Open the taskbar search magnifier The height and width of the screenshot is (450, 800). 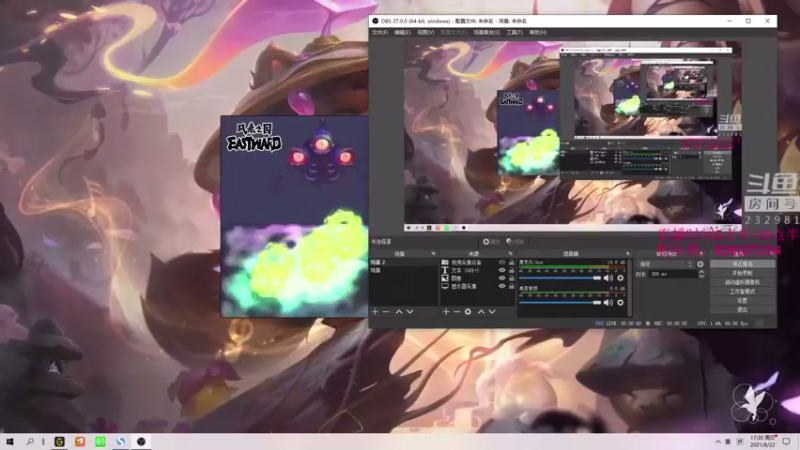[x=30, y=441]
